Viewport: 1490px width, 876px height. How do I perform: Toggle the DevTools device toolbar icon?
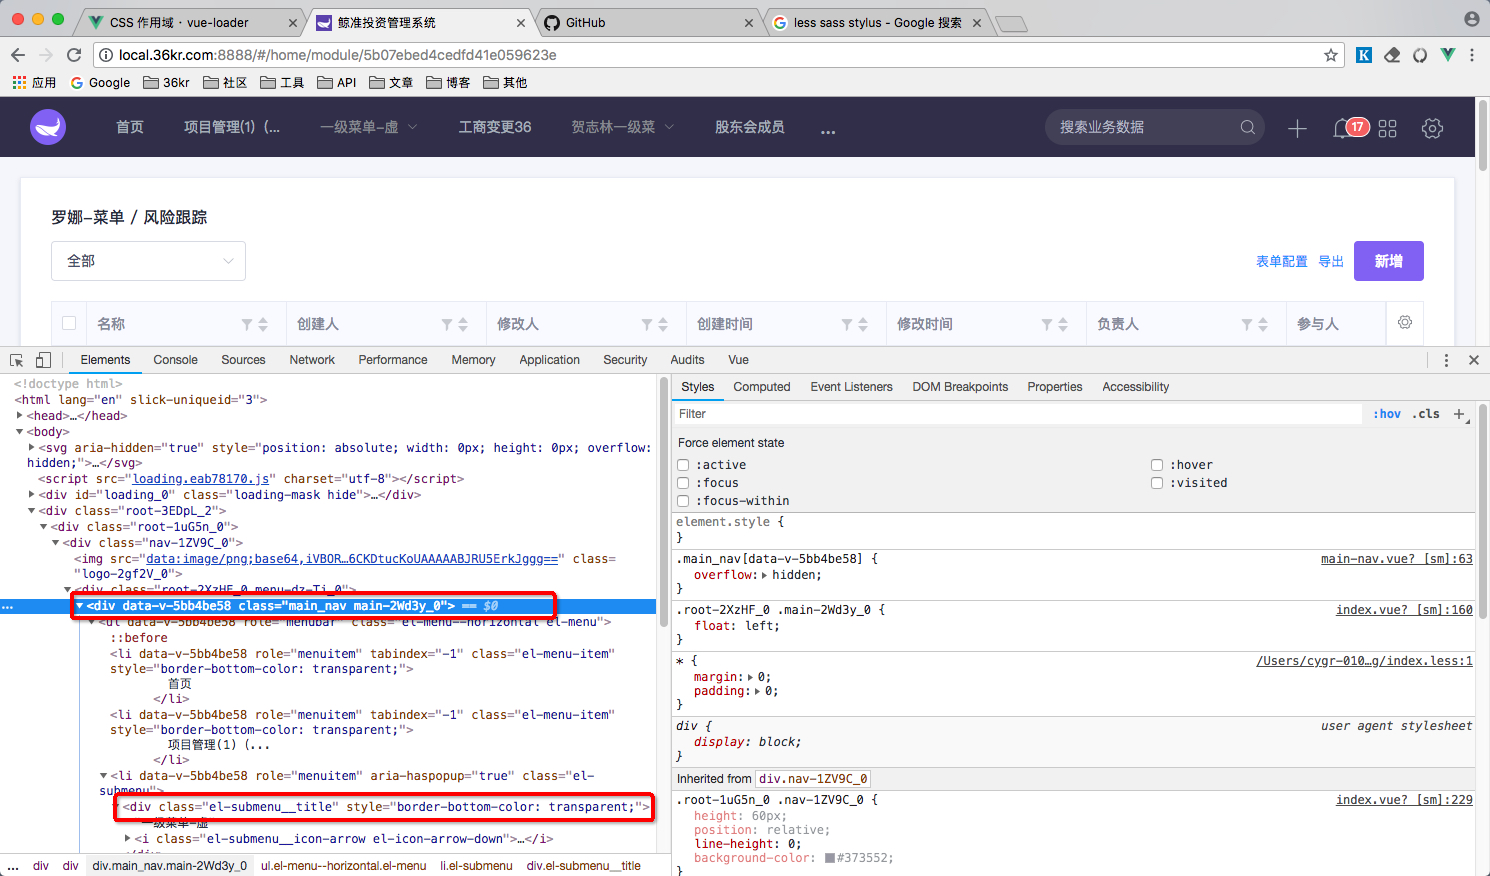pos(43,360)
